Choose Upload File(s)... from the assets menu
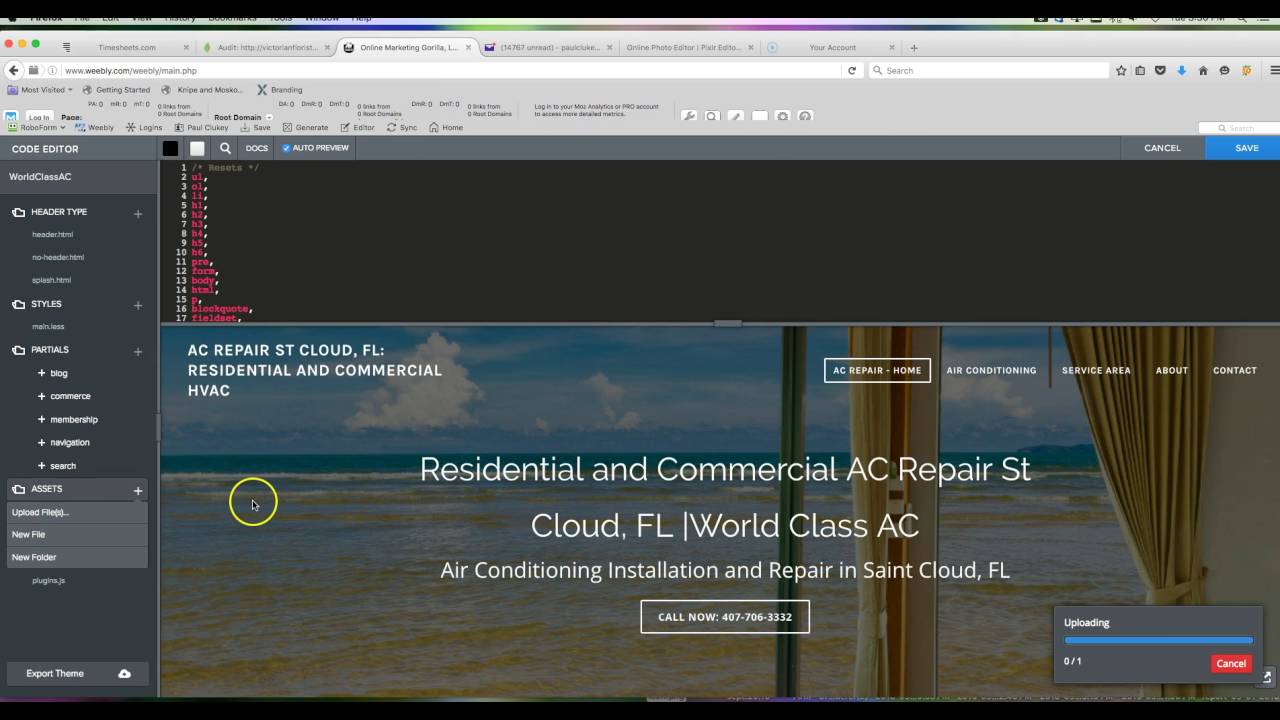This screenshot has height=720, width=1280. pos(77,512)
